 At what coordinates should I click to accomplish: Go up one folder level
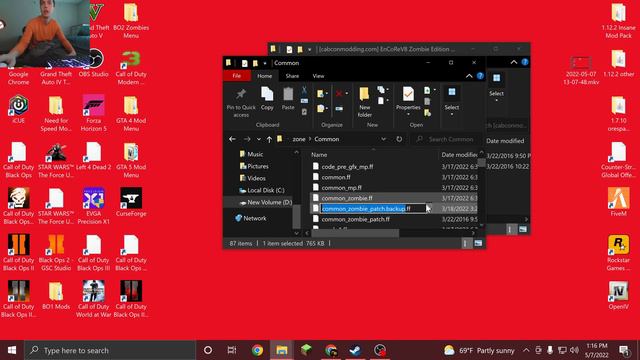click(x=269, y=139)
